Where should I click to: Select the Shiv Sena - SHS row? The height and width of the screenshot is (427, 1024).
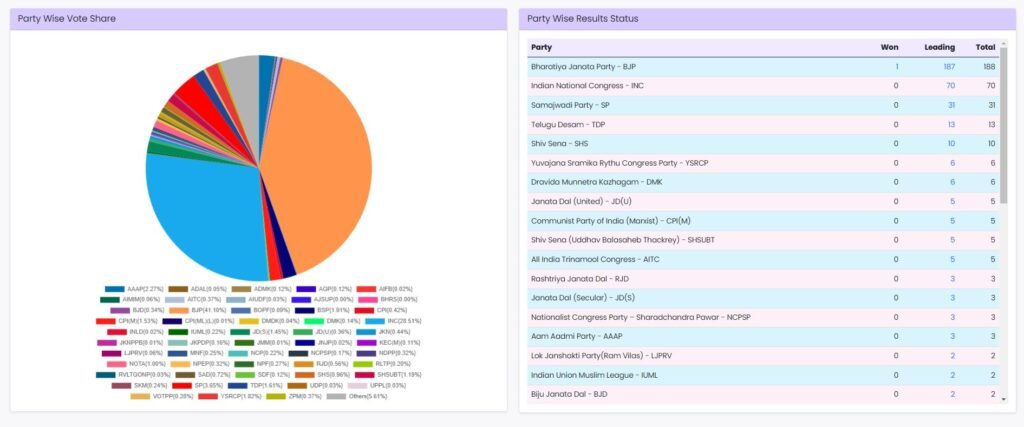coord(700,144)
